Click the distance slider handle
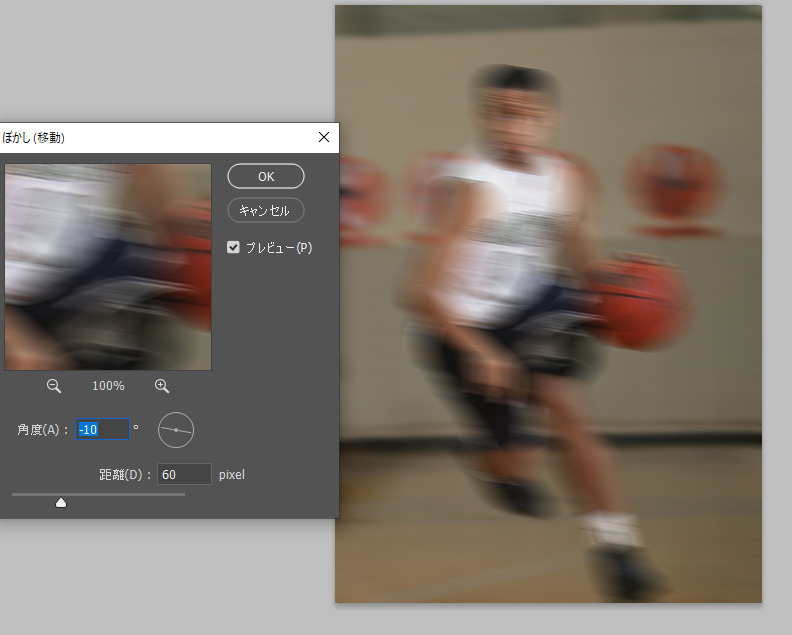This screenshot has height=635, width=792. [61, 502]
